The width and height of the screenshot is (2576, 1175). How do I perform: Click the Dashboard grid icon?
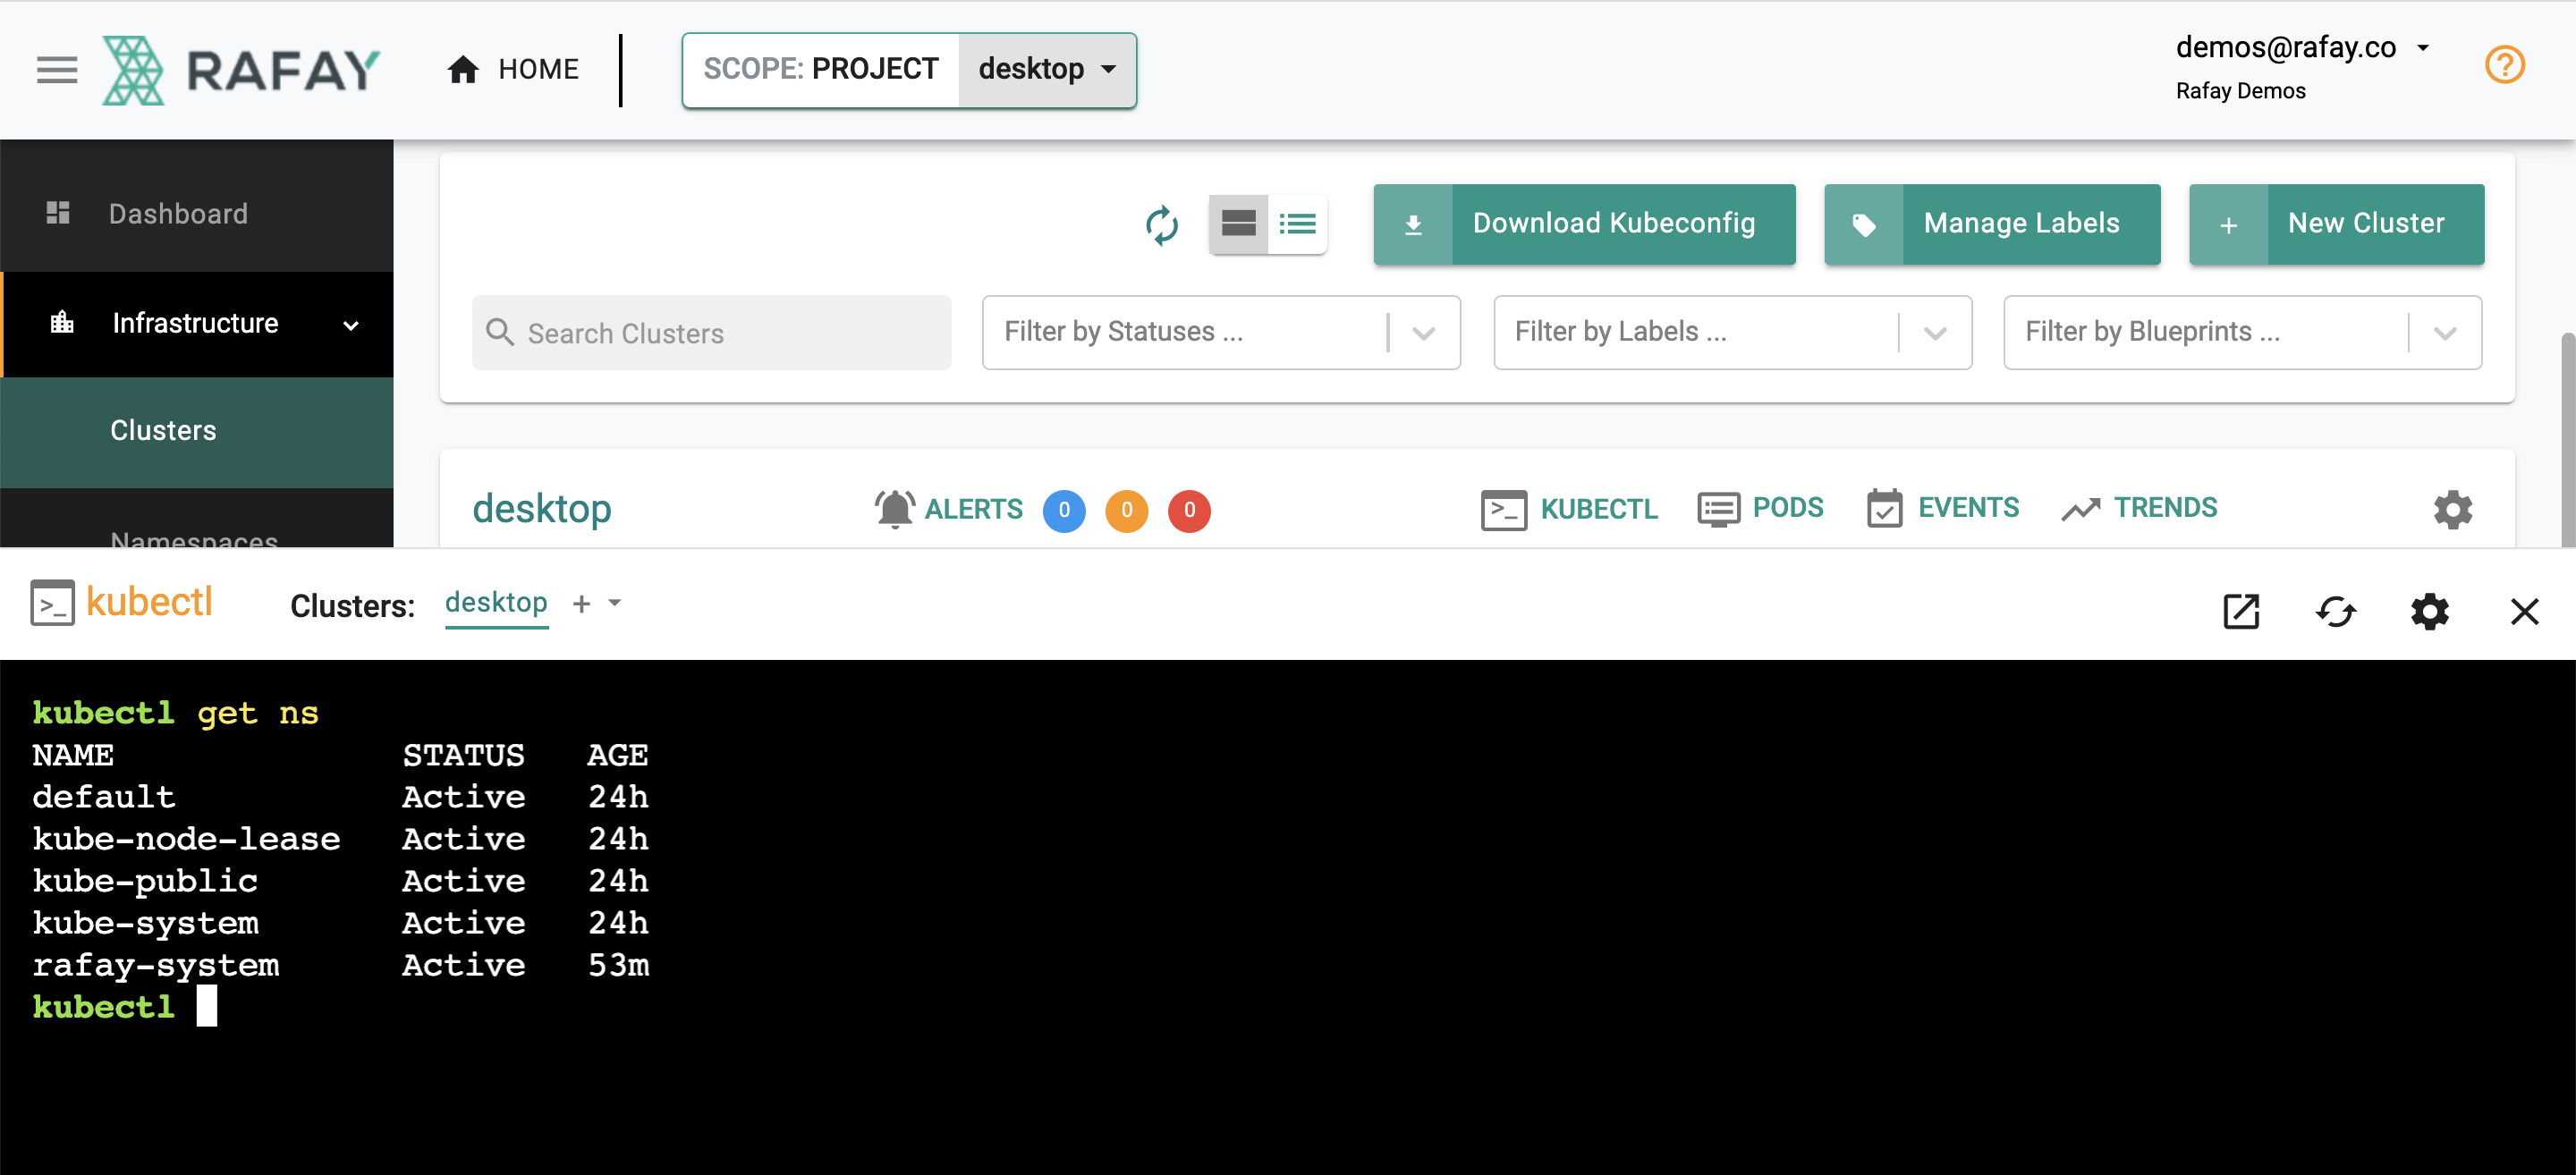pos(58,212)
